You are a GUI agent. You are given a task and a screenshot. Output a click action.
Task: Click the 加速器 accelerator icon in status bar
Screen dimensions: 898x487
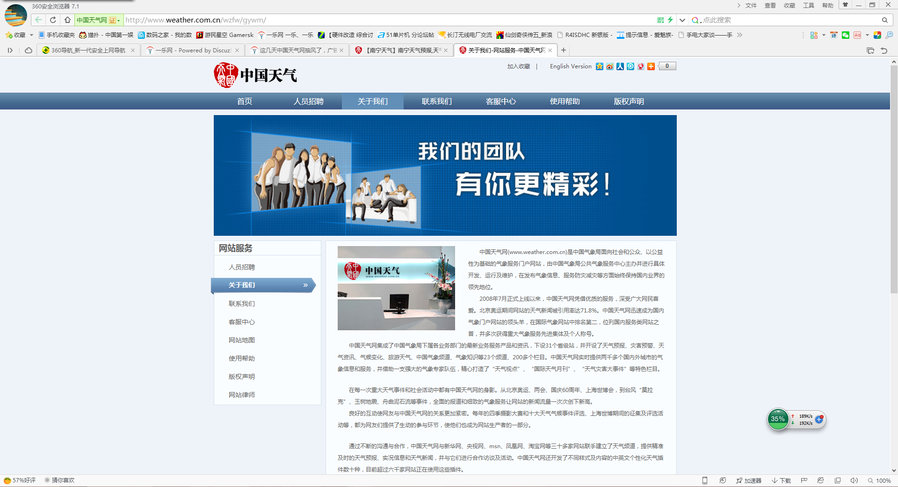[x=749, y=481]
